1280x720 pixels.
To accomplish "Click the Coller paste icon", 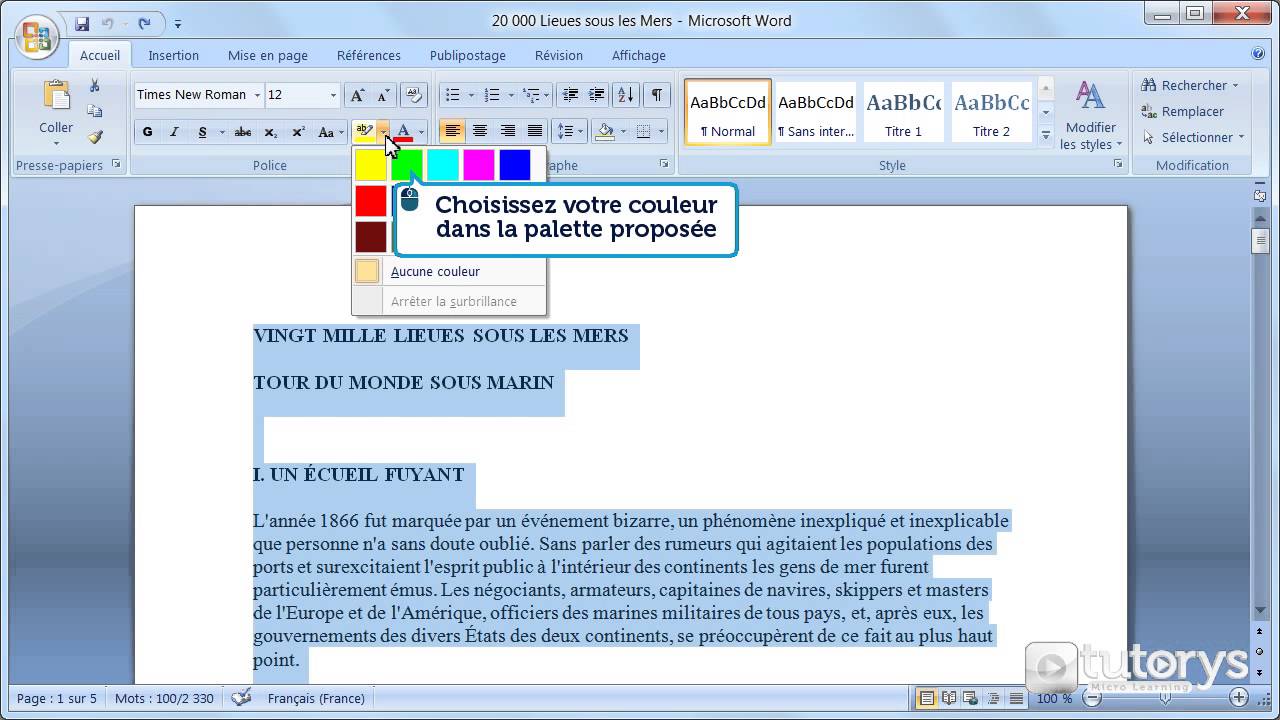I will (56, 95).
